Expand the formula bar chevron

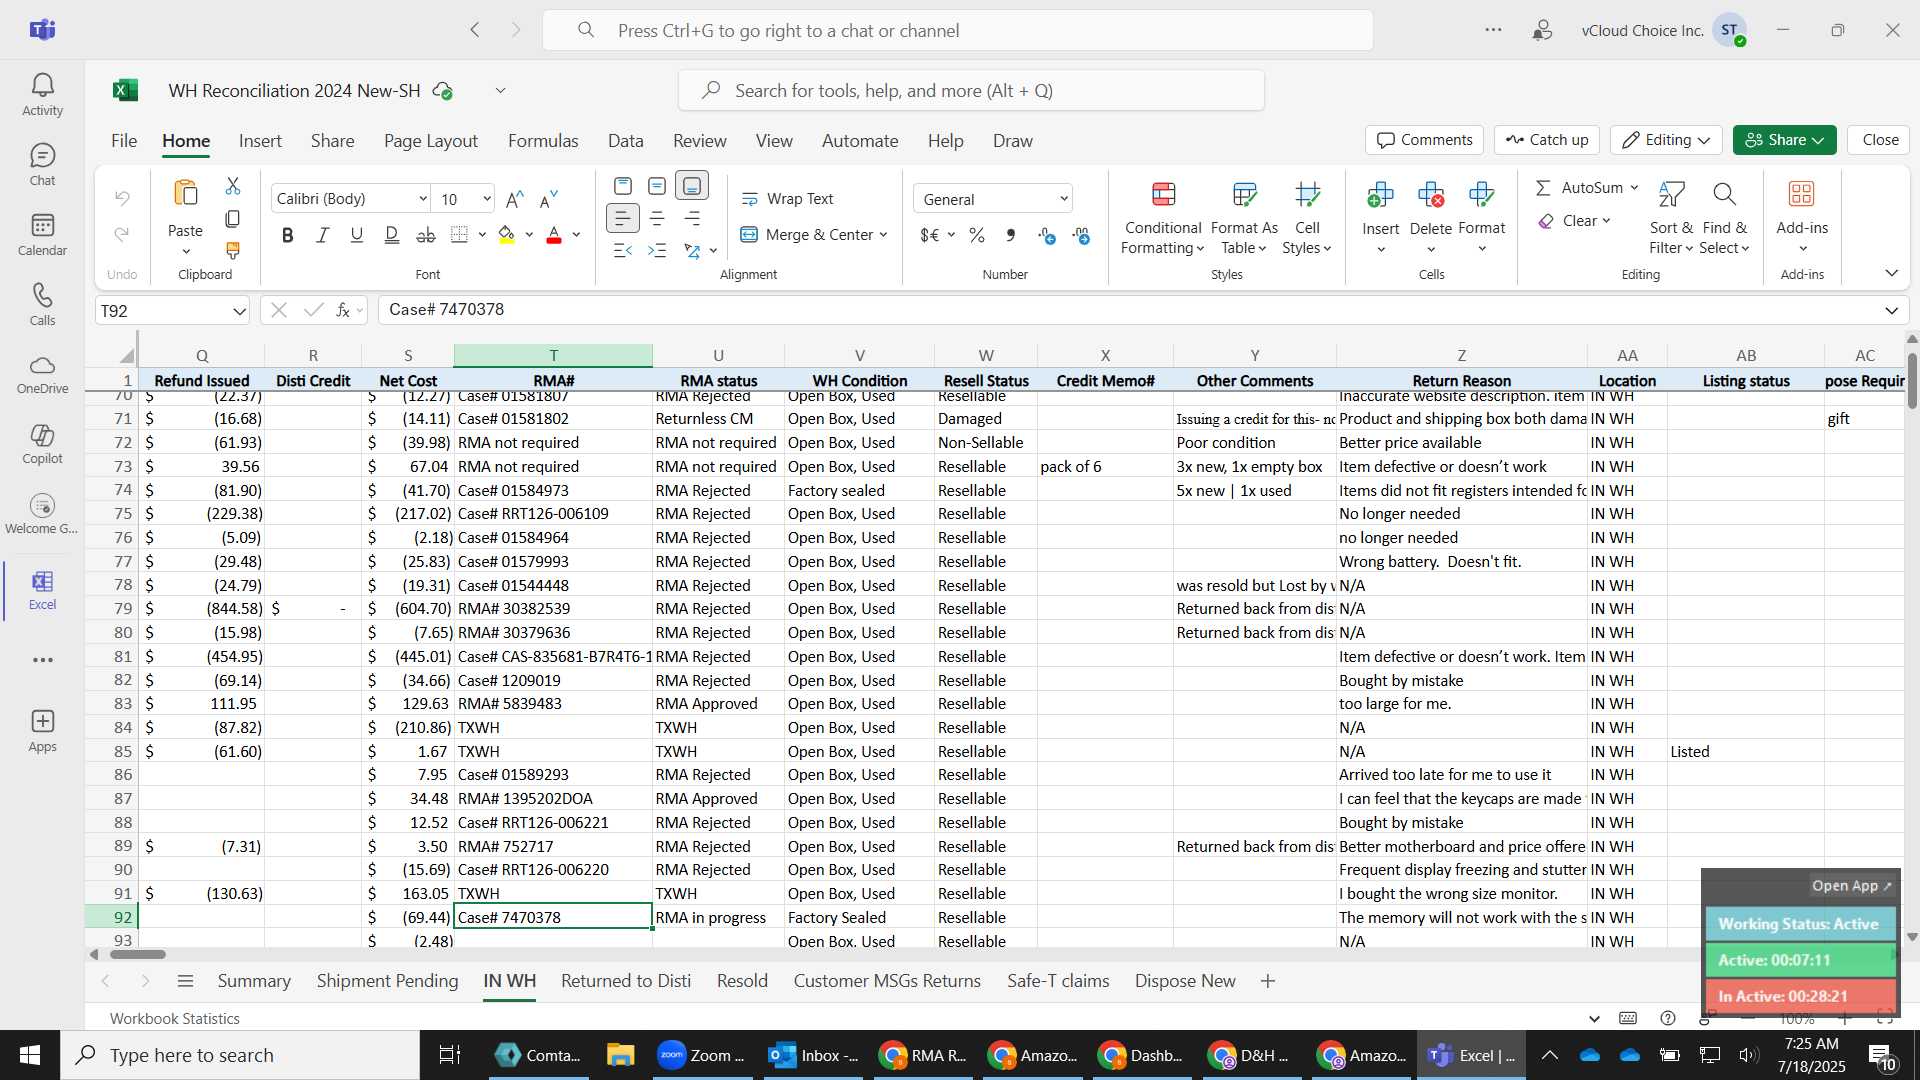[1891, 311]
